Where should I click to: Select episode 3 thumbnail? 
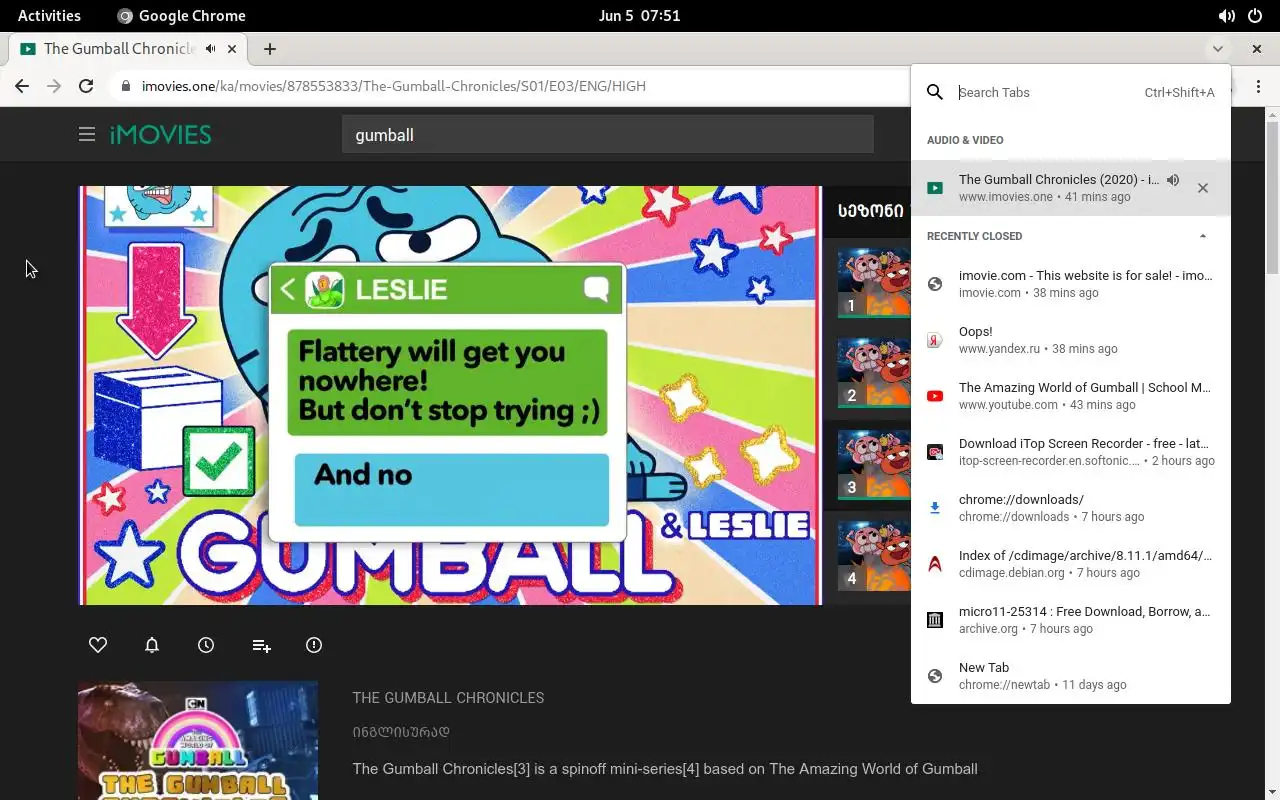point(874,465)
